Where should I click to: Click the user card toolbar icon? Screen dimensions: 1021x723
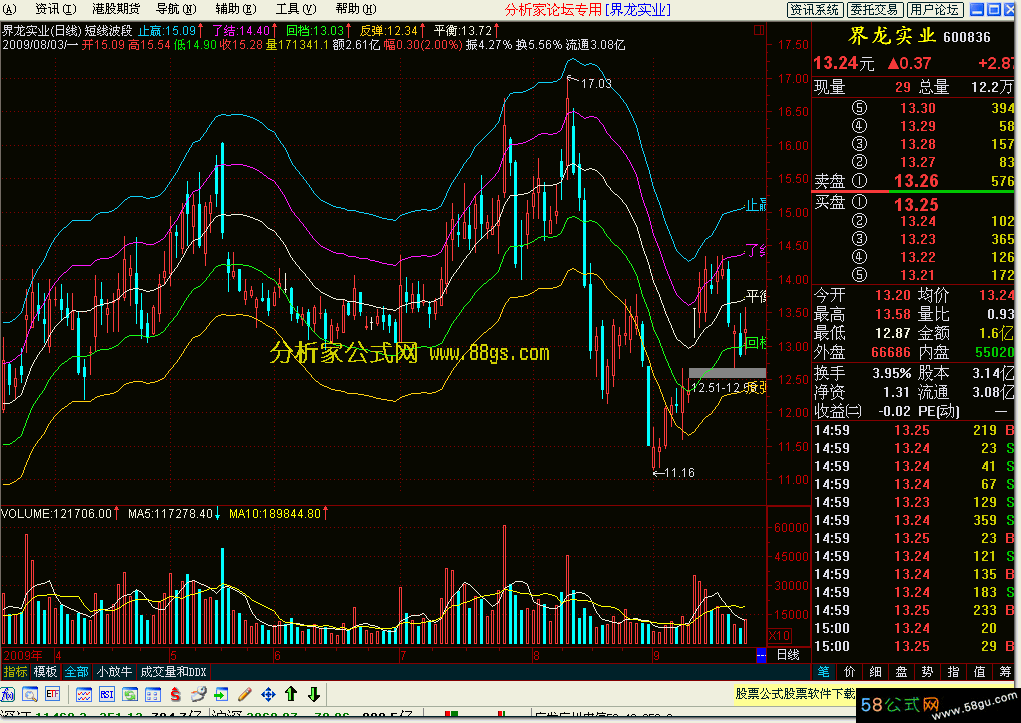(x=199, y=694)
